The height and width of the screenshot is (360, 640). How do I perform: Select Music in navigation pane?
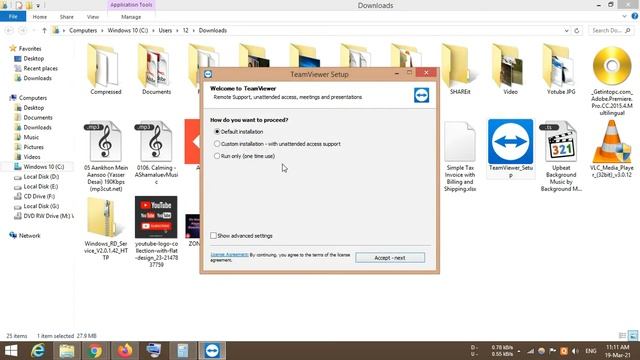(31, 137)
